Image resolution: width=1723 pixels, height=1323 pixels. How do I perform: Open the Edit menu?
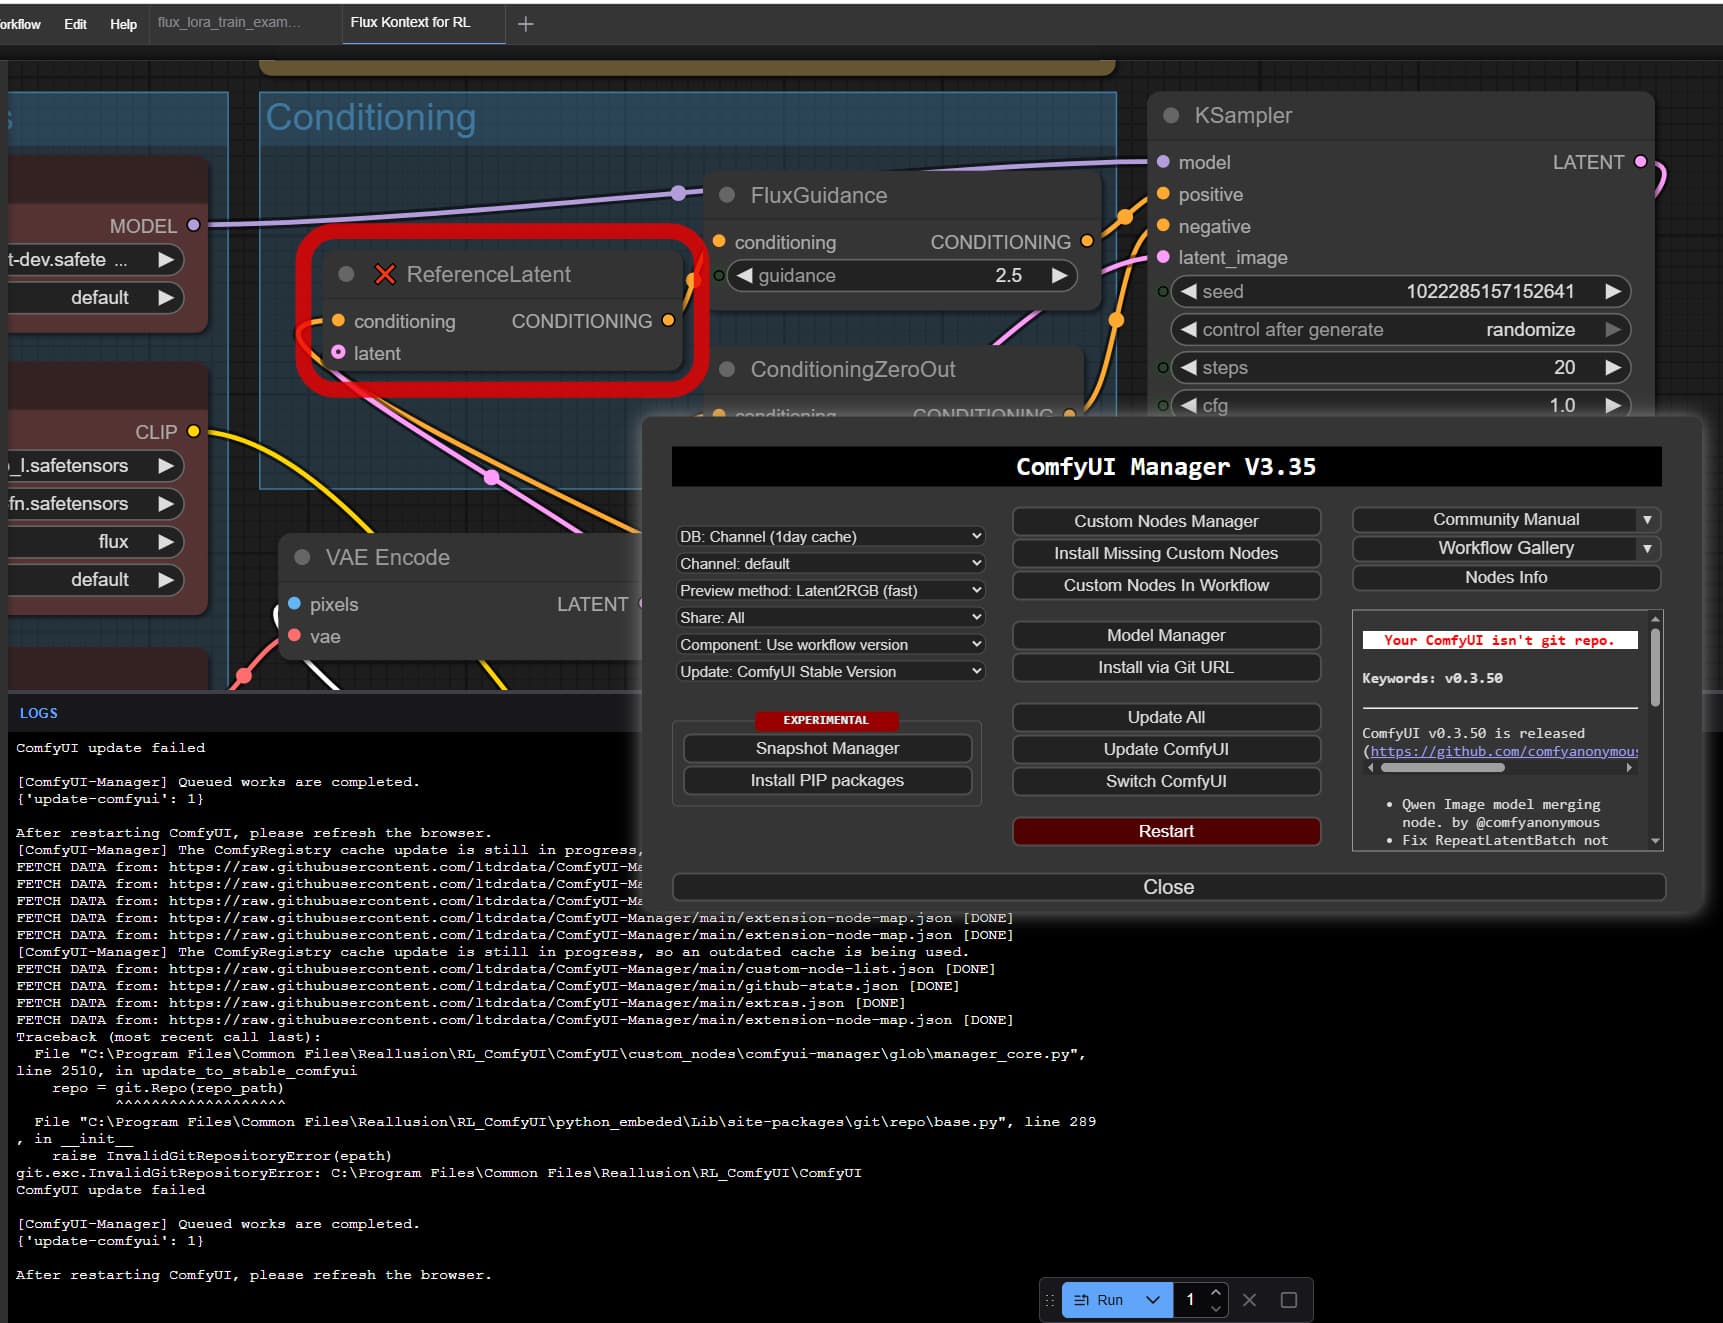click(x=76, y=24)
